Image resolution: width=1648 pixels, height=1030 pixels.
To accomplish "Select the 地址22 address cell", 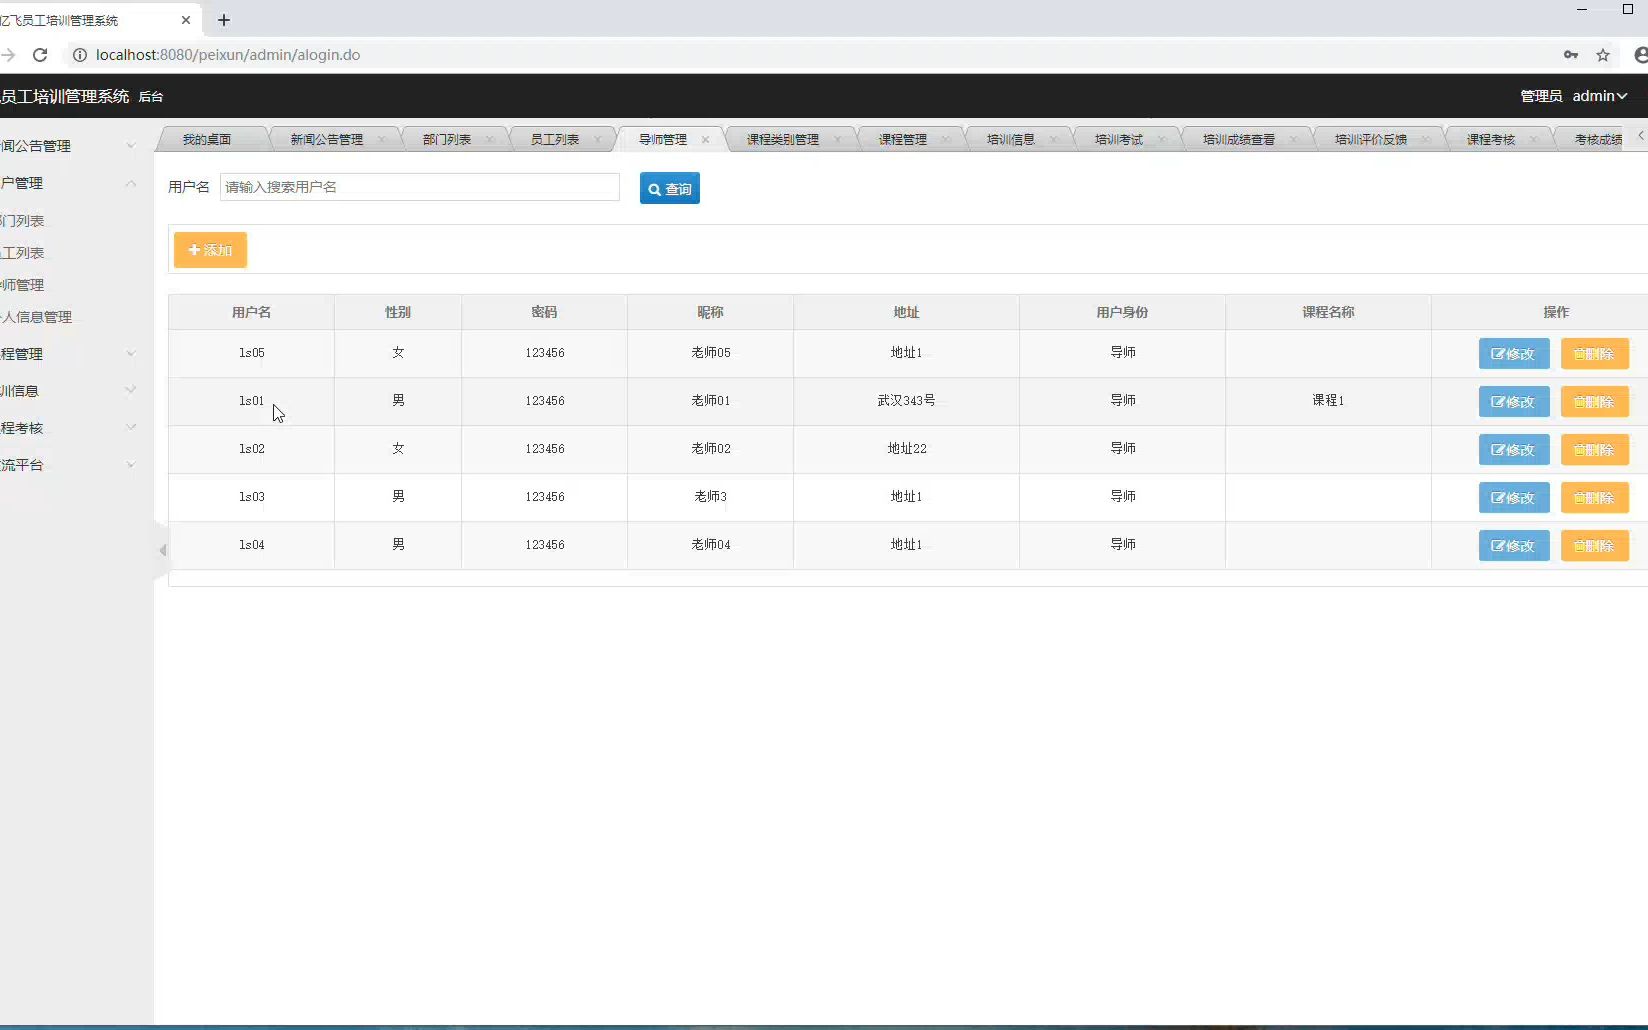I will [906, 449].
